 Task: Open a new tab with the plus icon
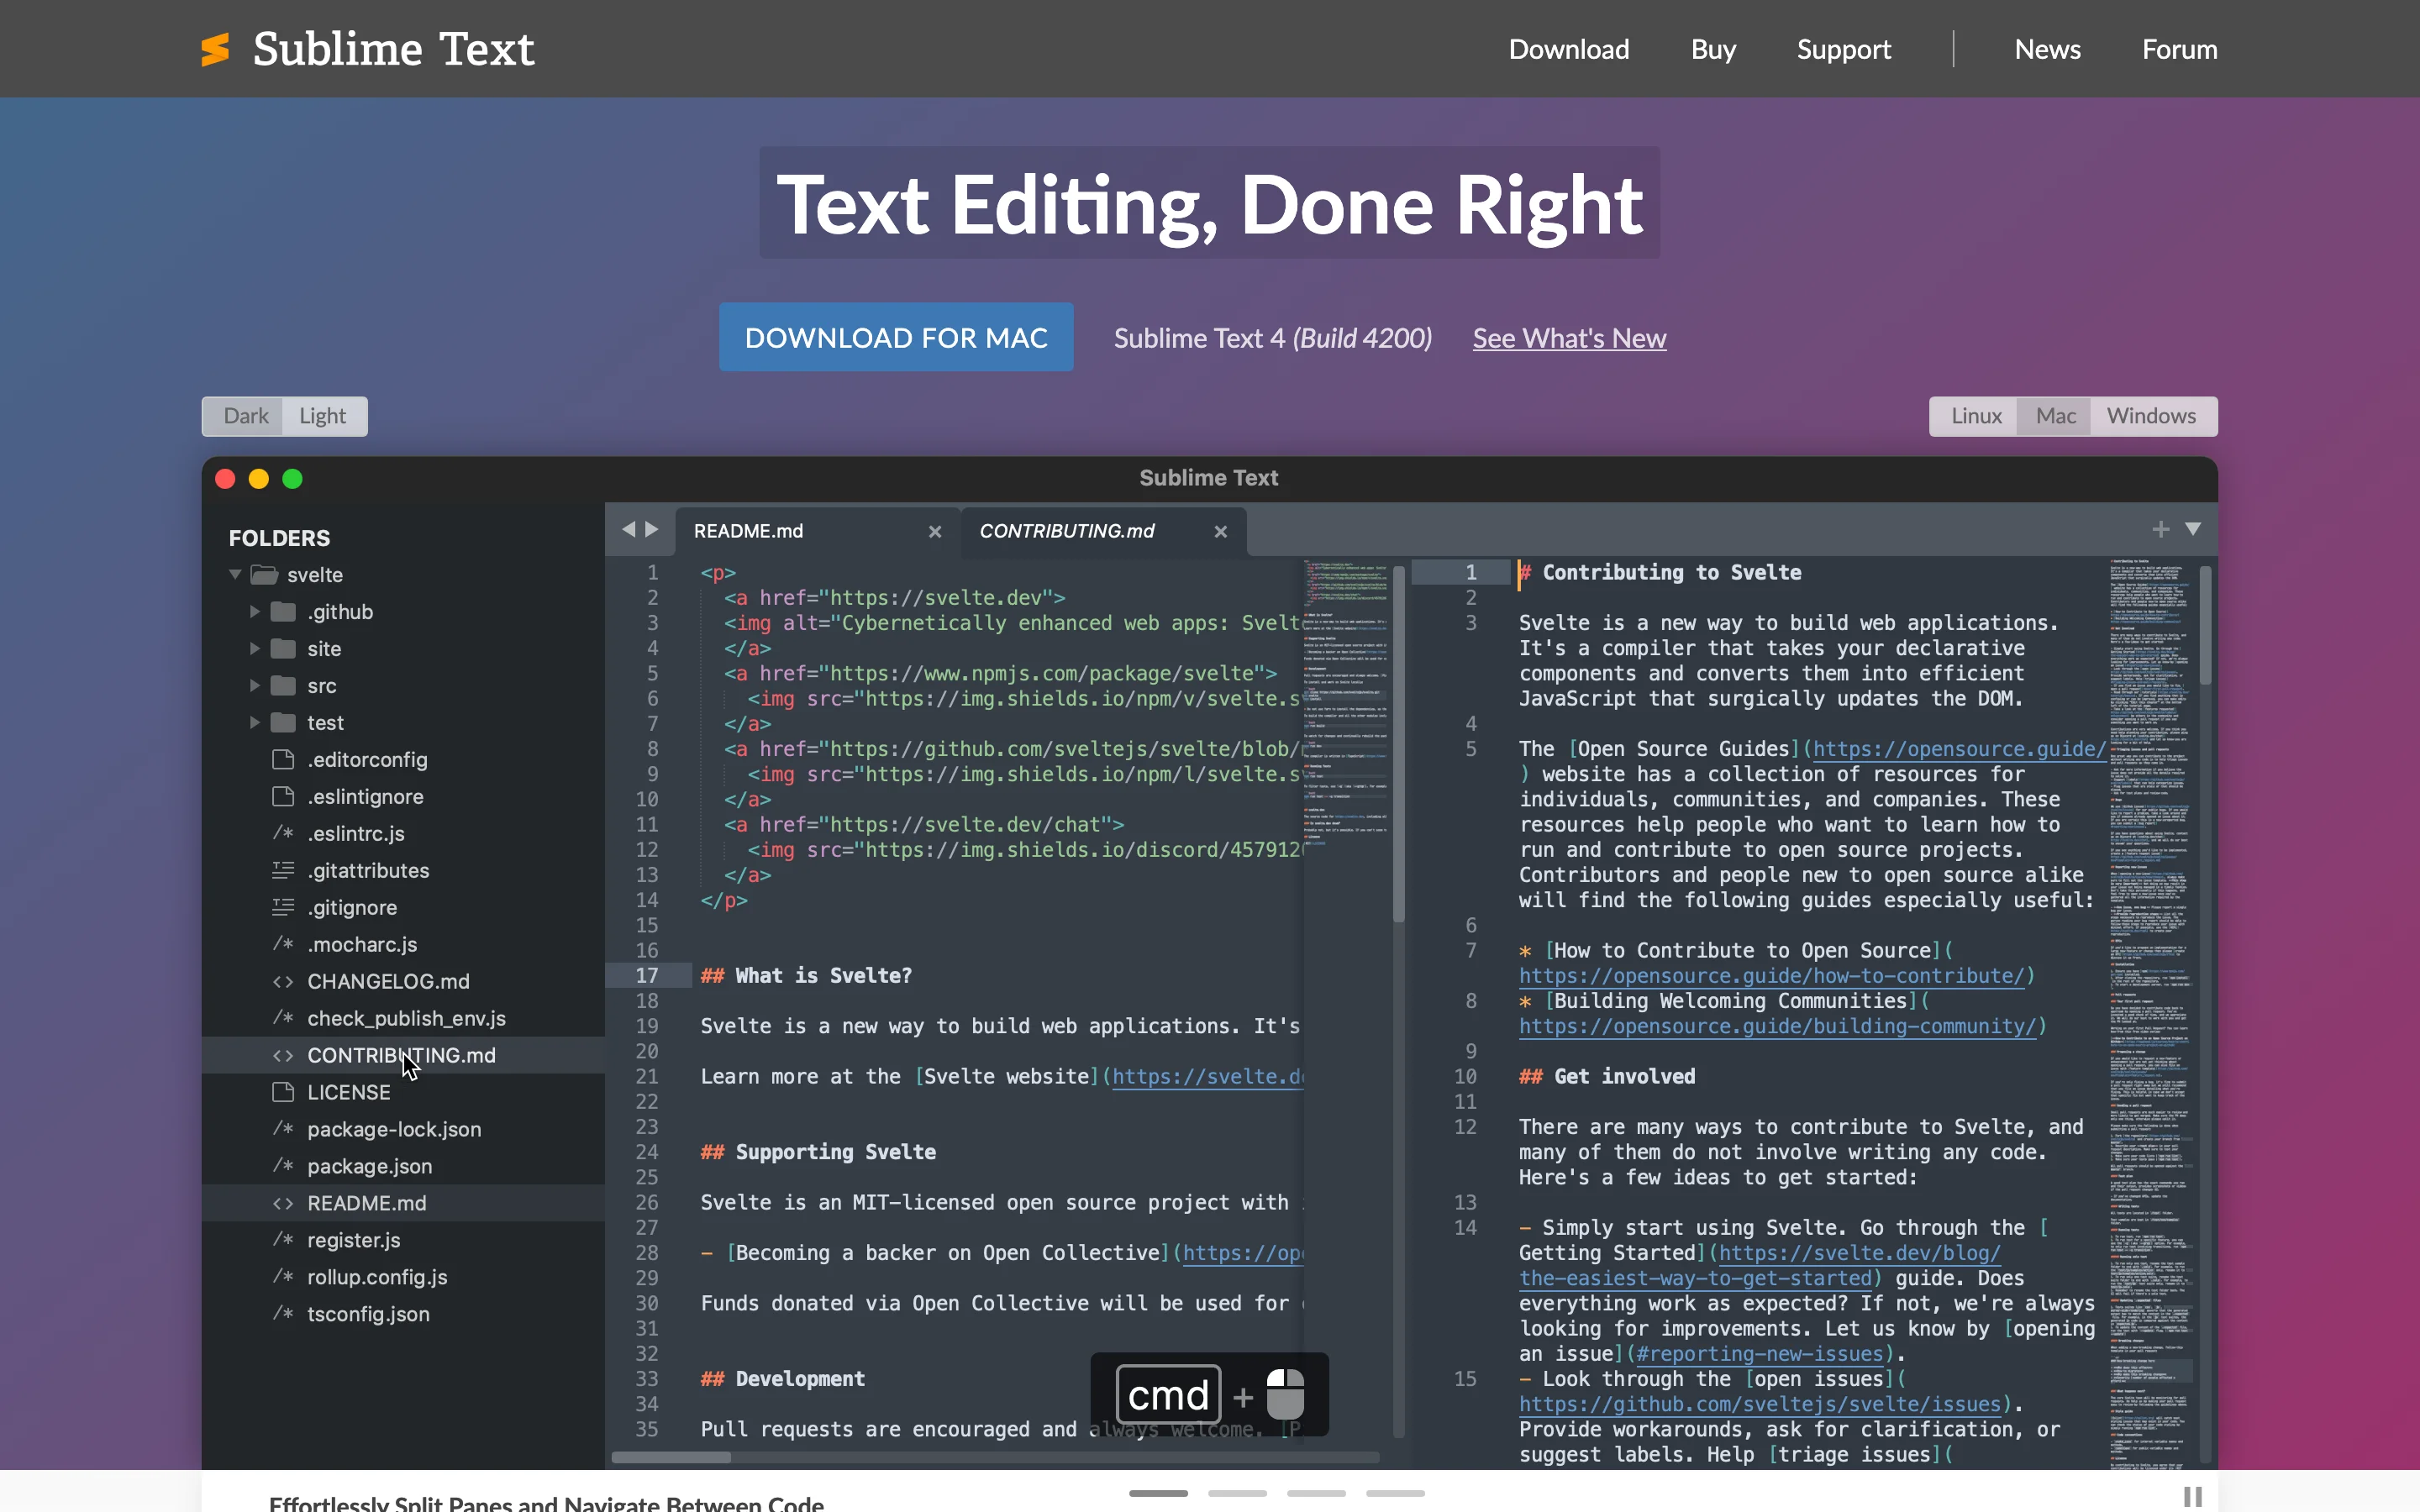2160,529
